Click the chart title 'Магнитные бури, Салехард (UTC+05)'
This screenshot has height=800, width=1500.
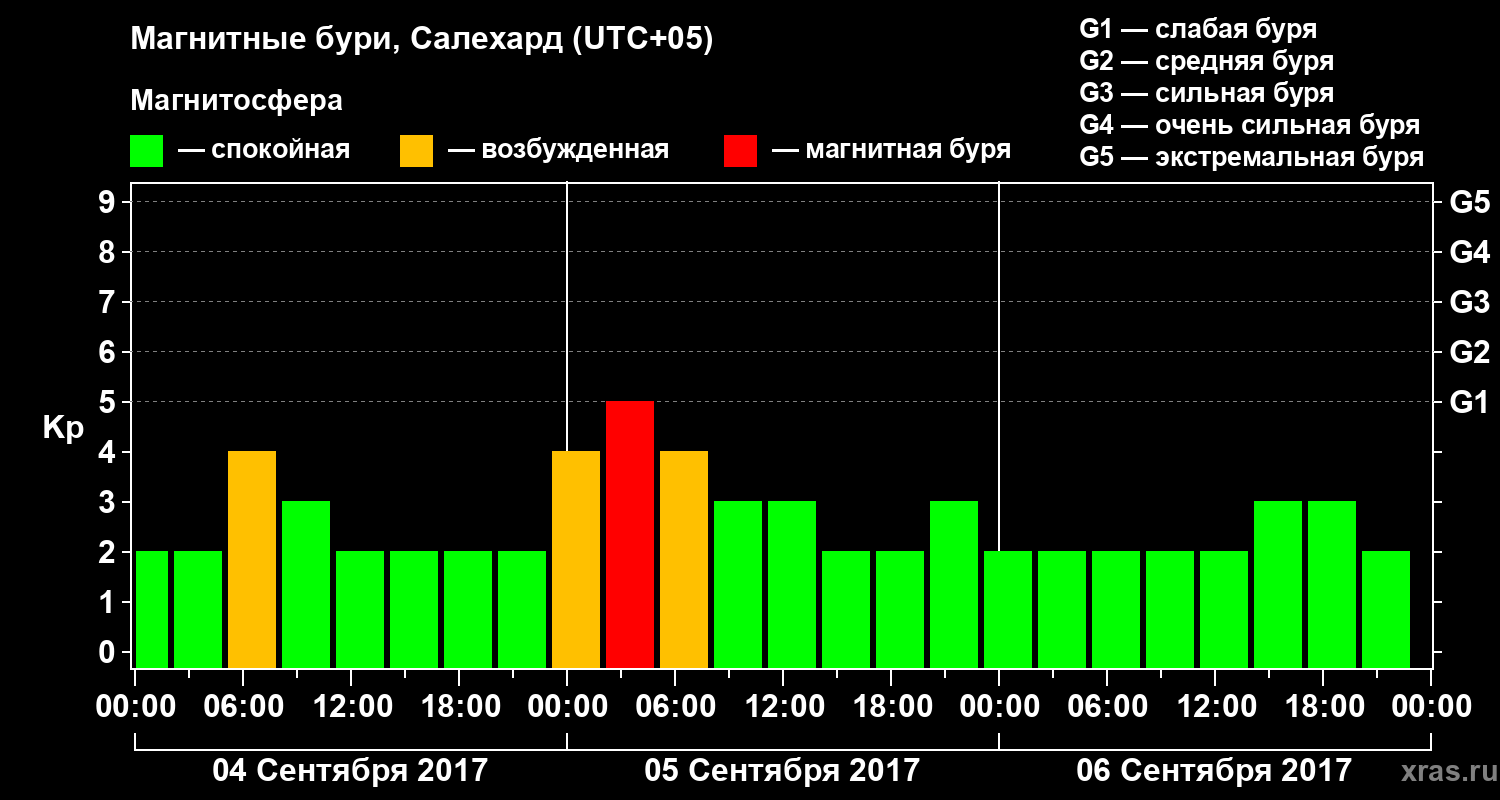coord(422,40)
